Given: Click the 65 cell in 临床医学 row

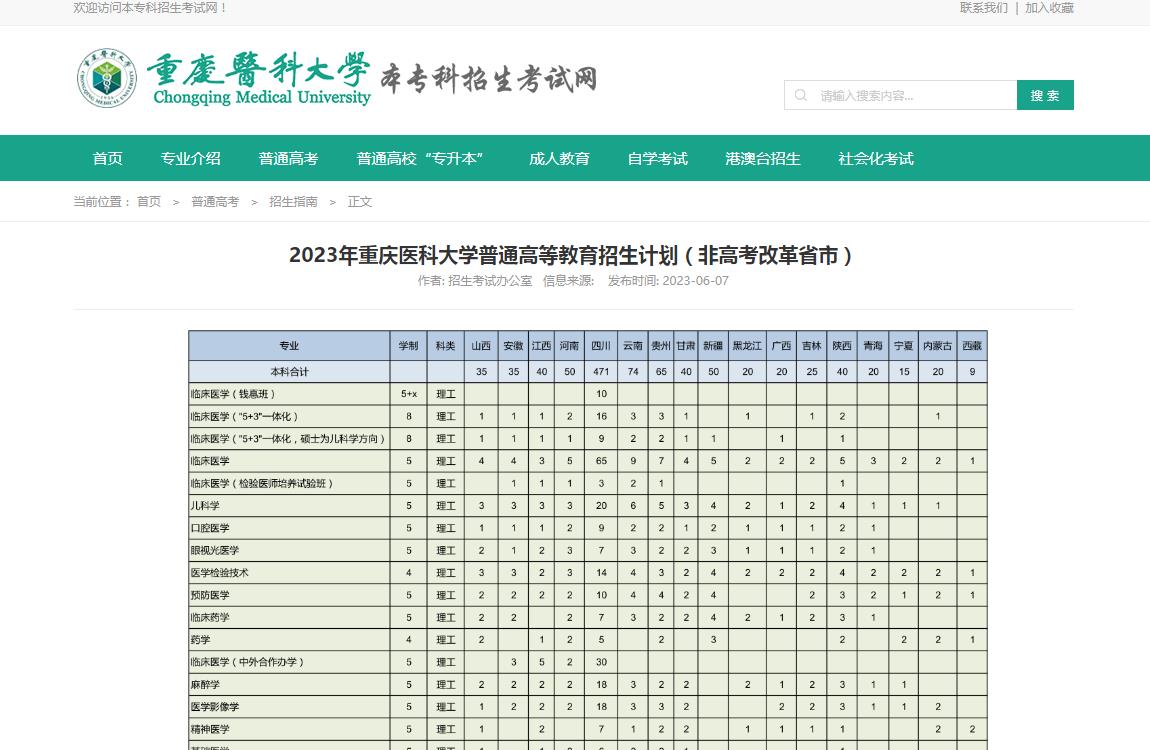Looking at the screenshot, I should (x=601, y=461).
